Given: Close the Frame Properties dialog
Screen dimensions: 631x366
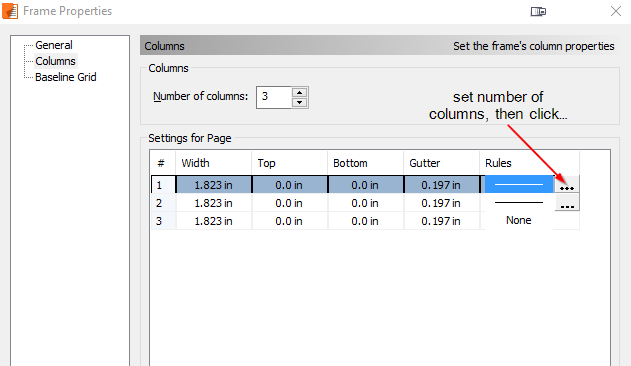Looking at the screenshot, I should [x=616, y=11].
